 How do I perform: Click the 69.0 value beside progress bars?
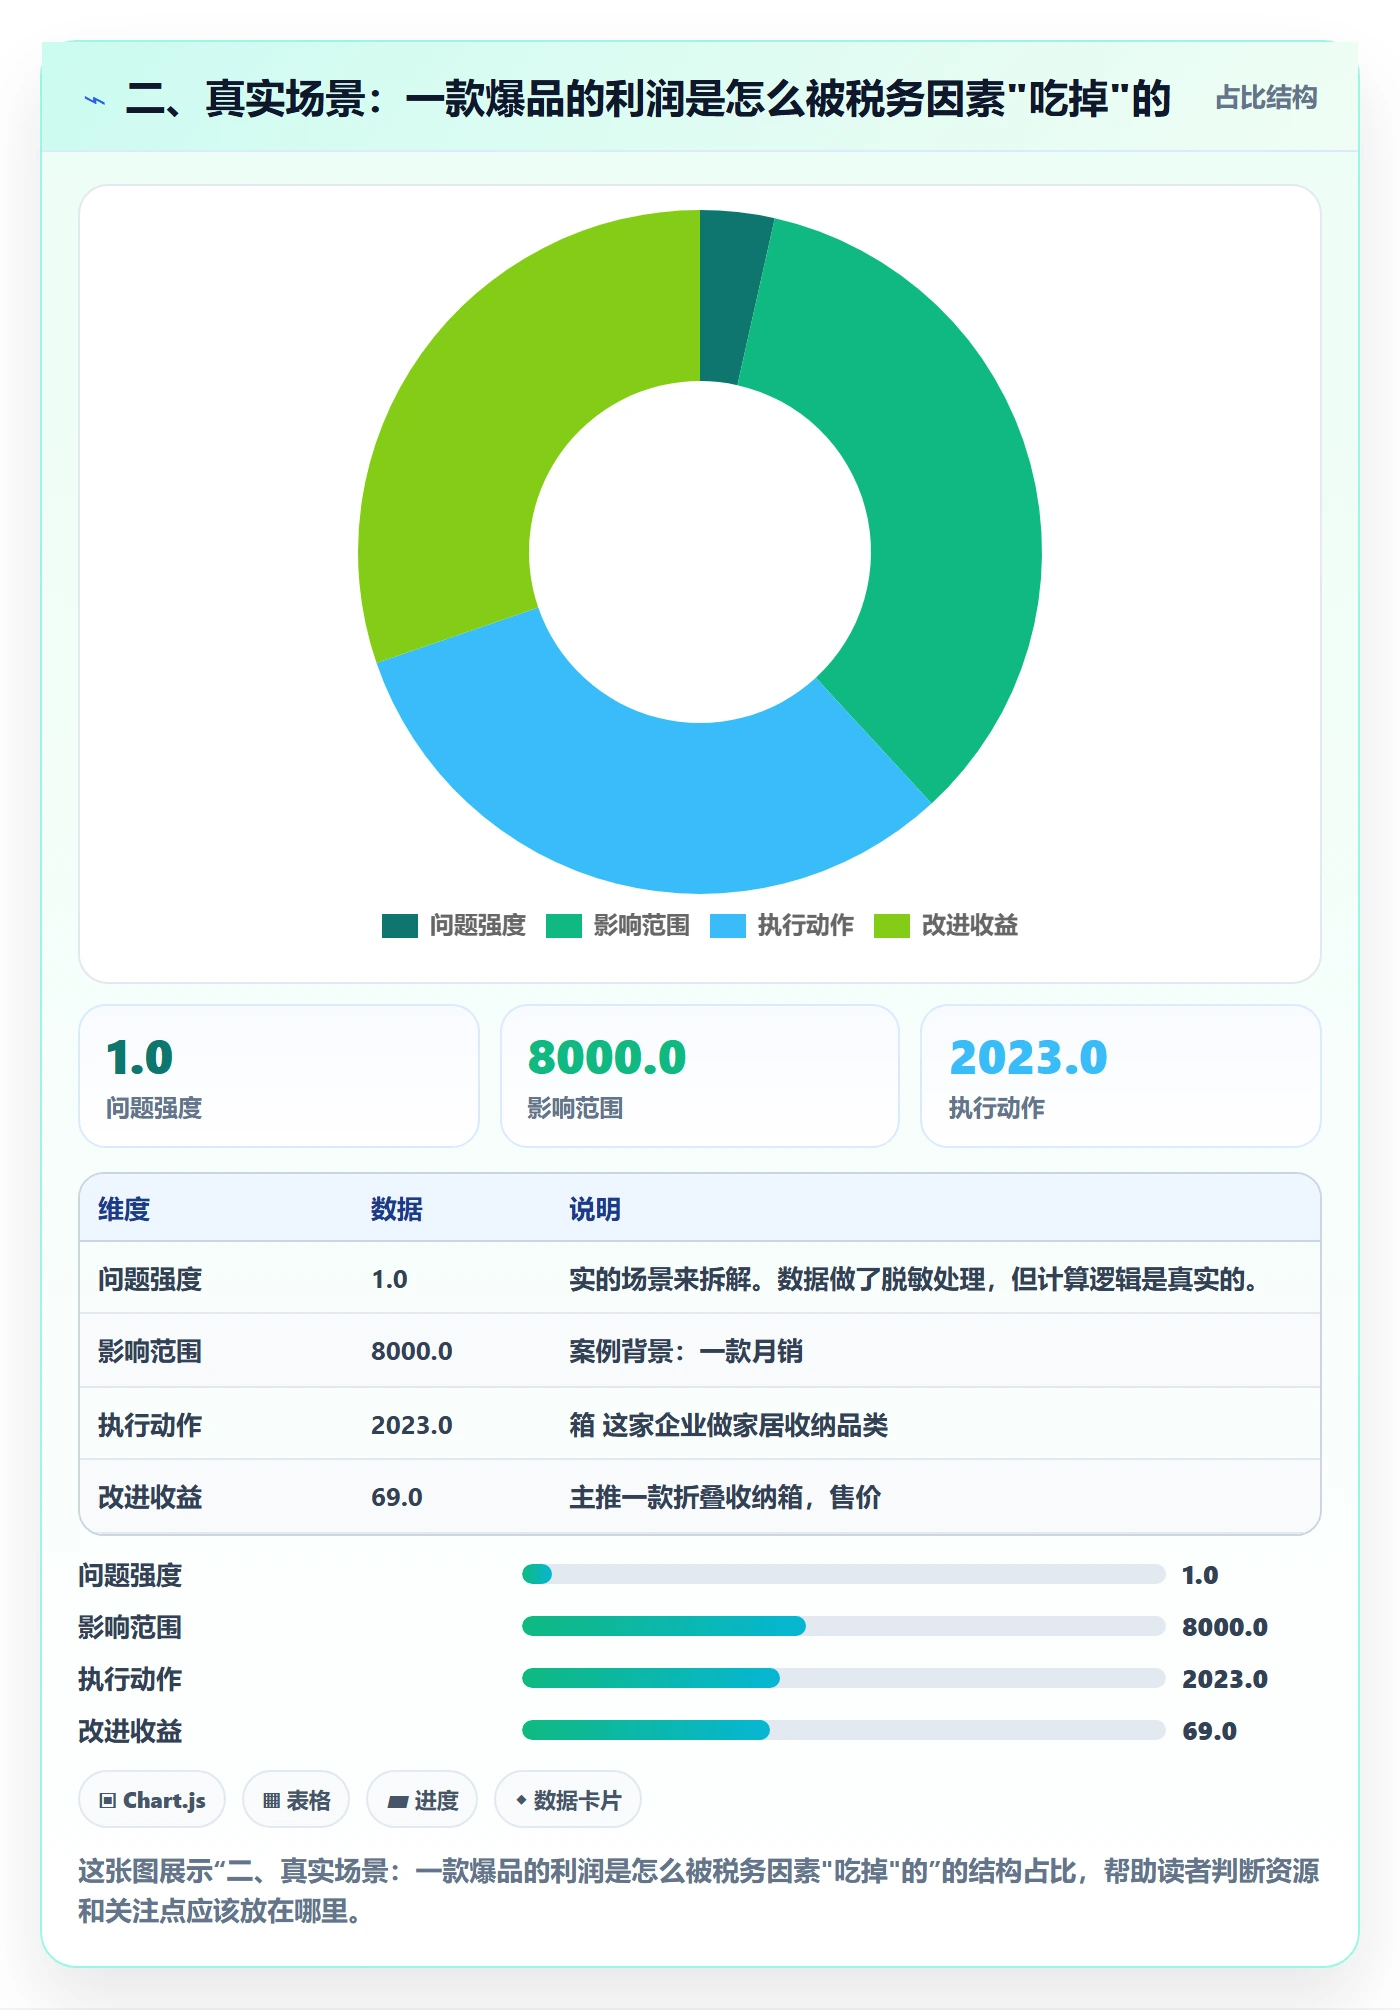[1209, 1731]
